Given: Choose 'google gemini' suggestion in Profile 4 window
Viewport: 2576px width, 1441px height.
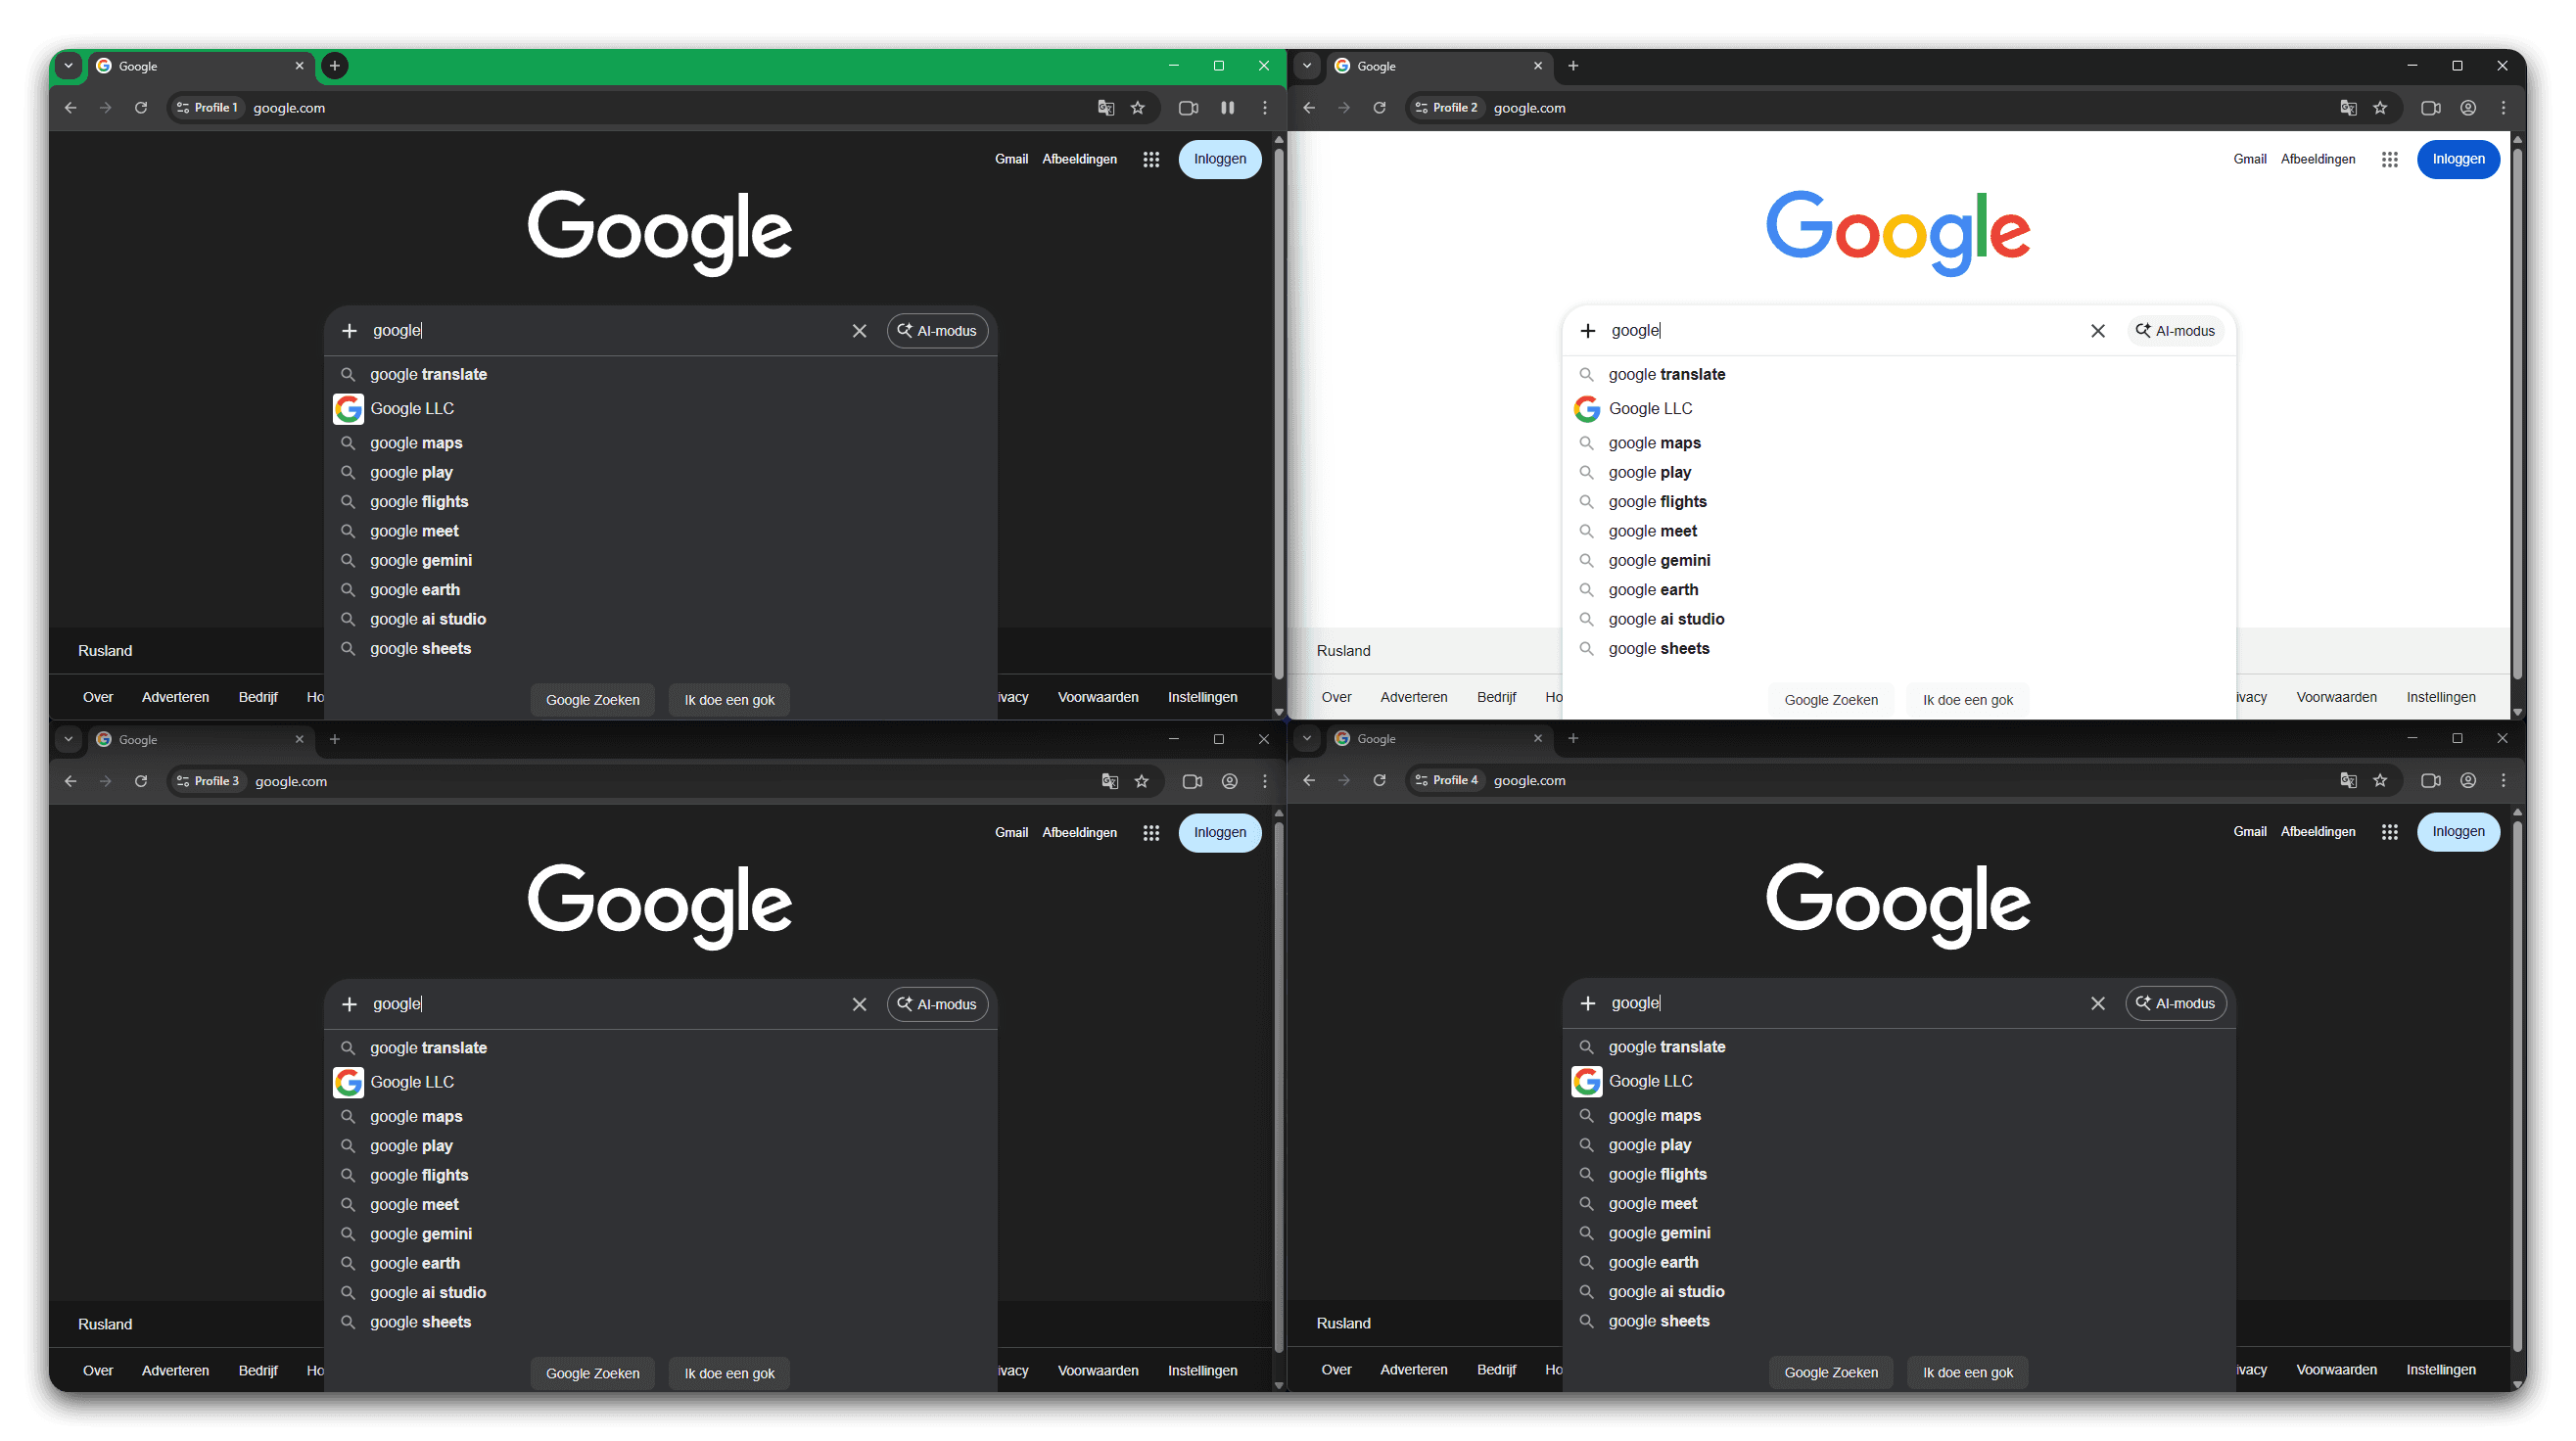Looking at the screenshot, I should coord(1659,1233).
